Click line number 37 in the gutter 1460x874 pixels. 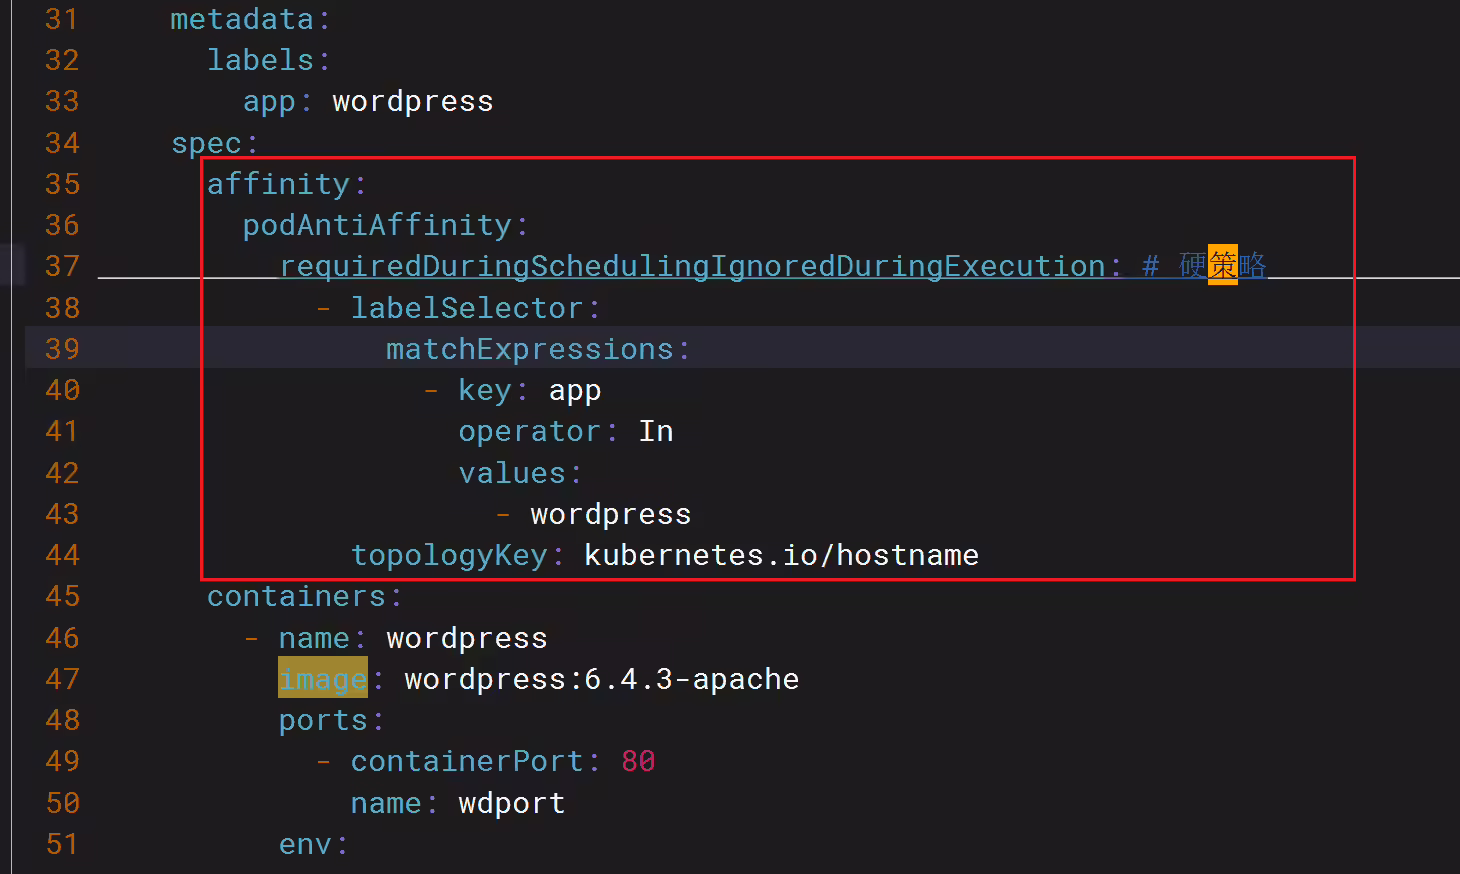[x=62, y=266]
